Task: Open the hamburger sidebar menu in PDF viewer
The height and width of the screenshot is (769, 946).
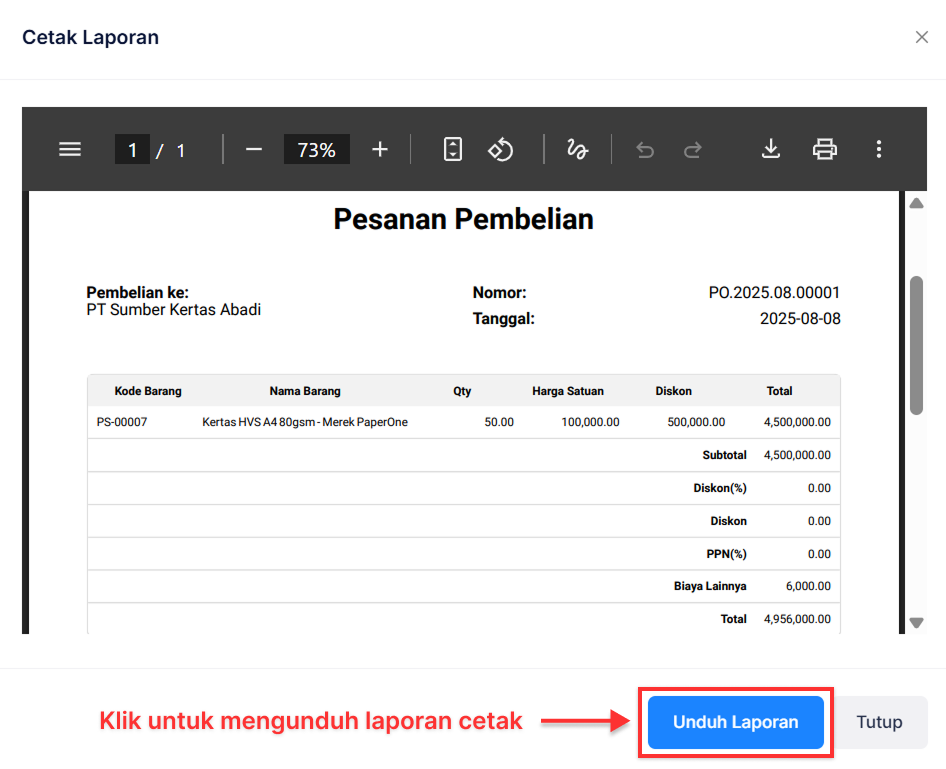Action: pyautogui.click(x=69, y=149)
